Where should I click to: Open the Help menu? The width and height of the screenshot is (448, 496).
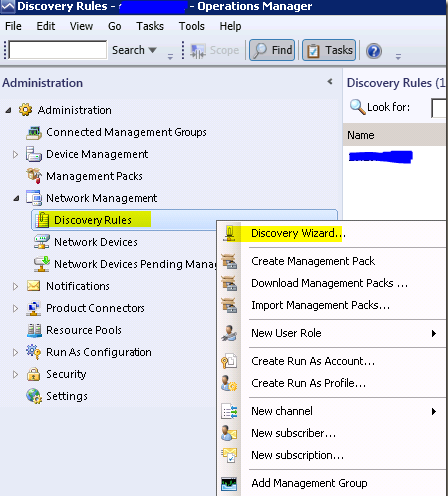click(x=230, y=26)
